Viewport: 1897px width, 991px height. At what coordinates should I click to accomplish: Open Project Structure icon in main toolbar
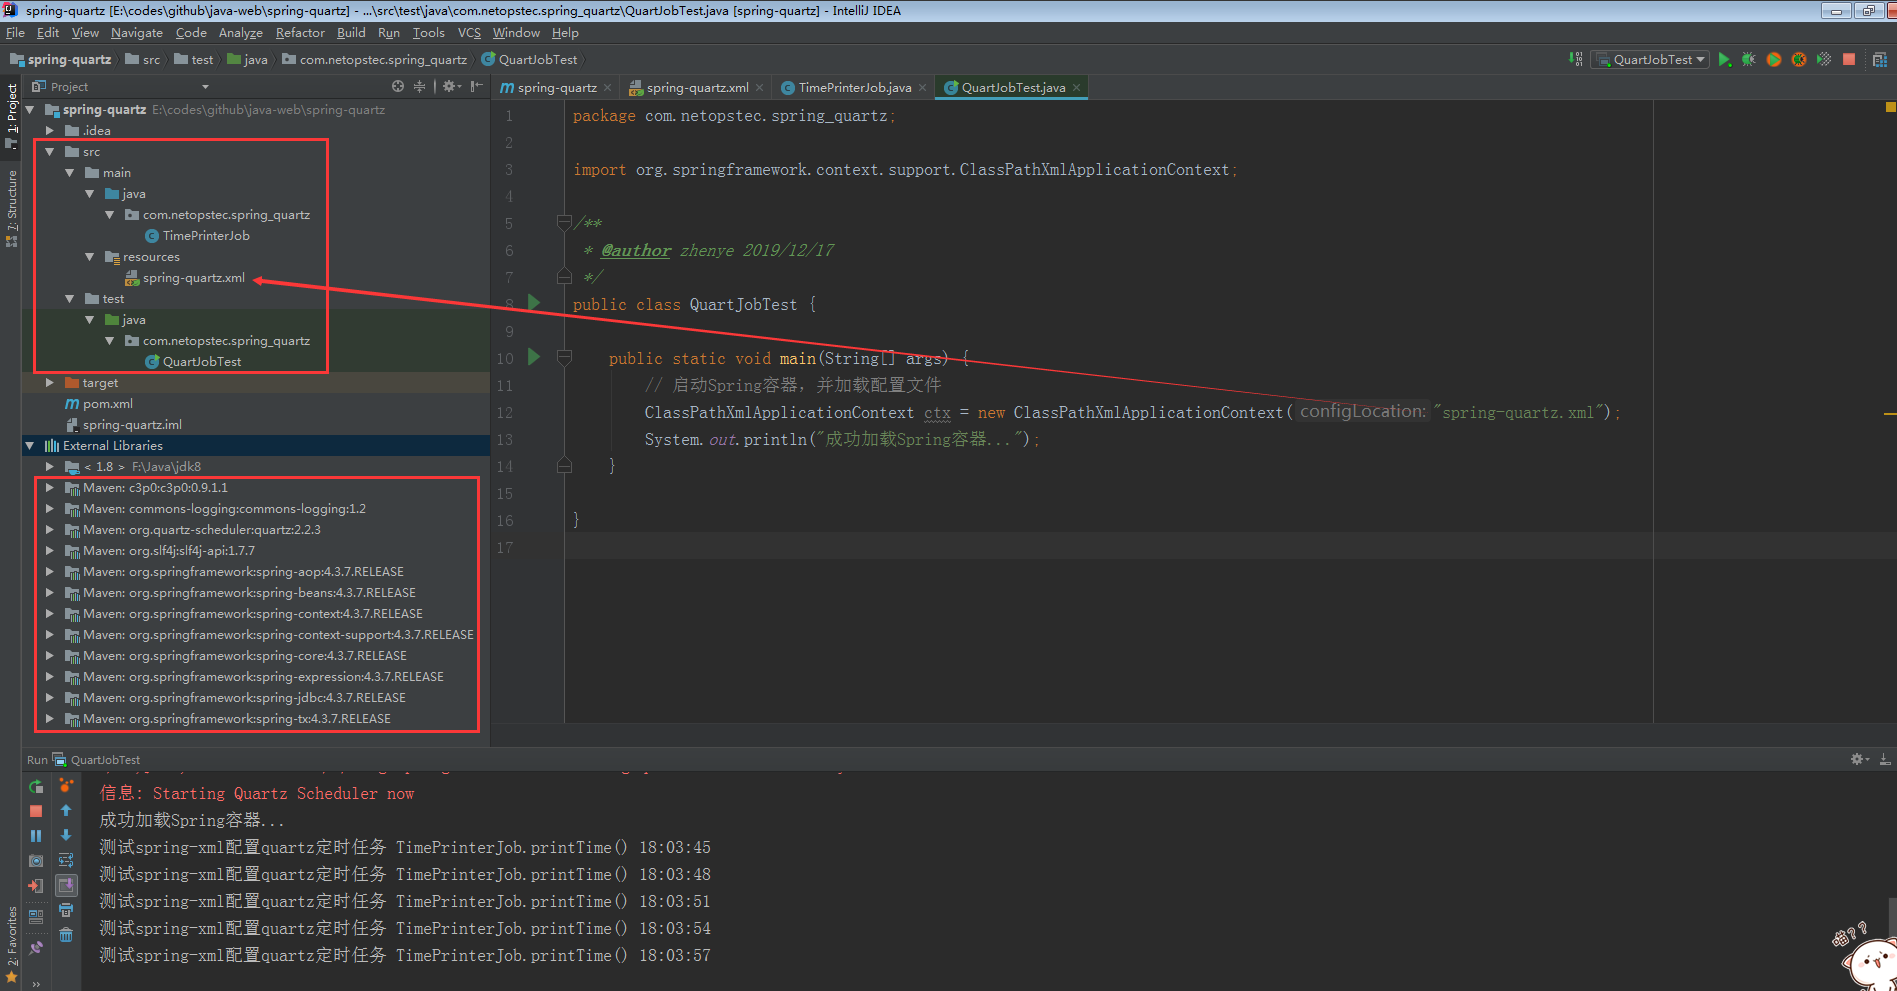[x=1880, y=60]
